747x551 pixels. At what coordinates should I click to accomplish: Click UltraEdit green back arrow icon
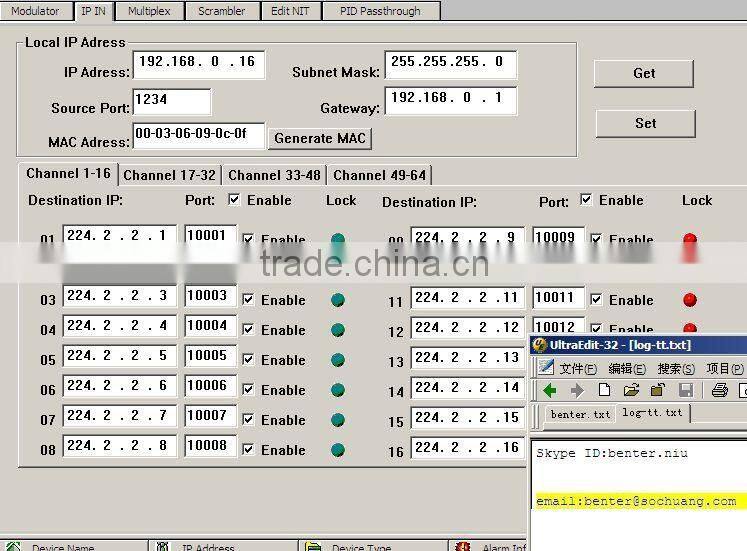coord(550,391)
